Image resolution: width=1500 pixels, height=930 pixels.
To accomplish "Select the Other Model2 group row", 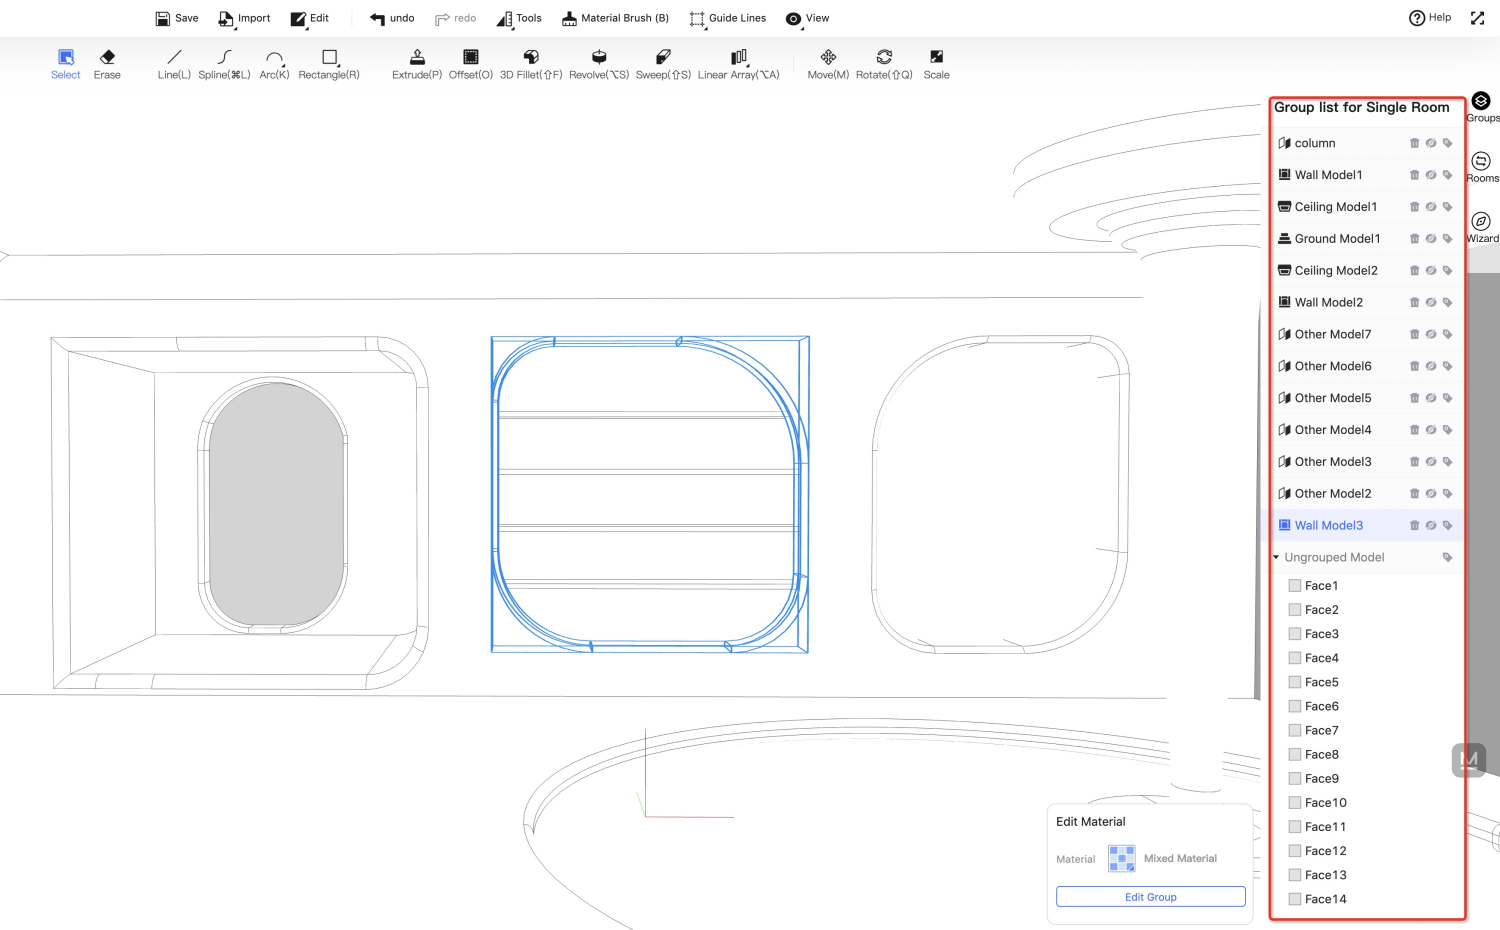I will 1365,493.
